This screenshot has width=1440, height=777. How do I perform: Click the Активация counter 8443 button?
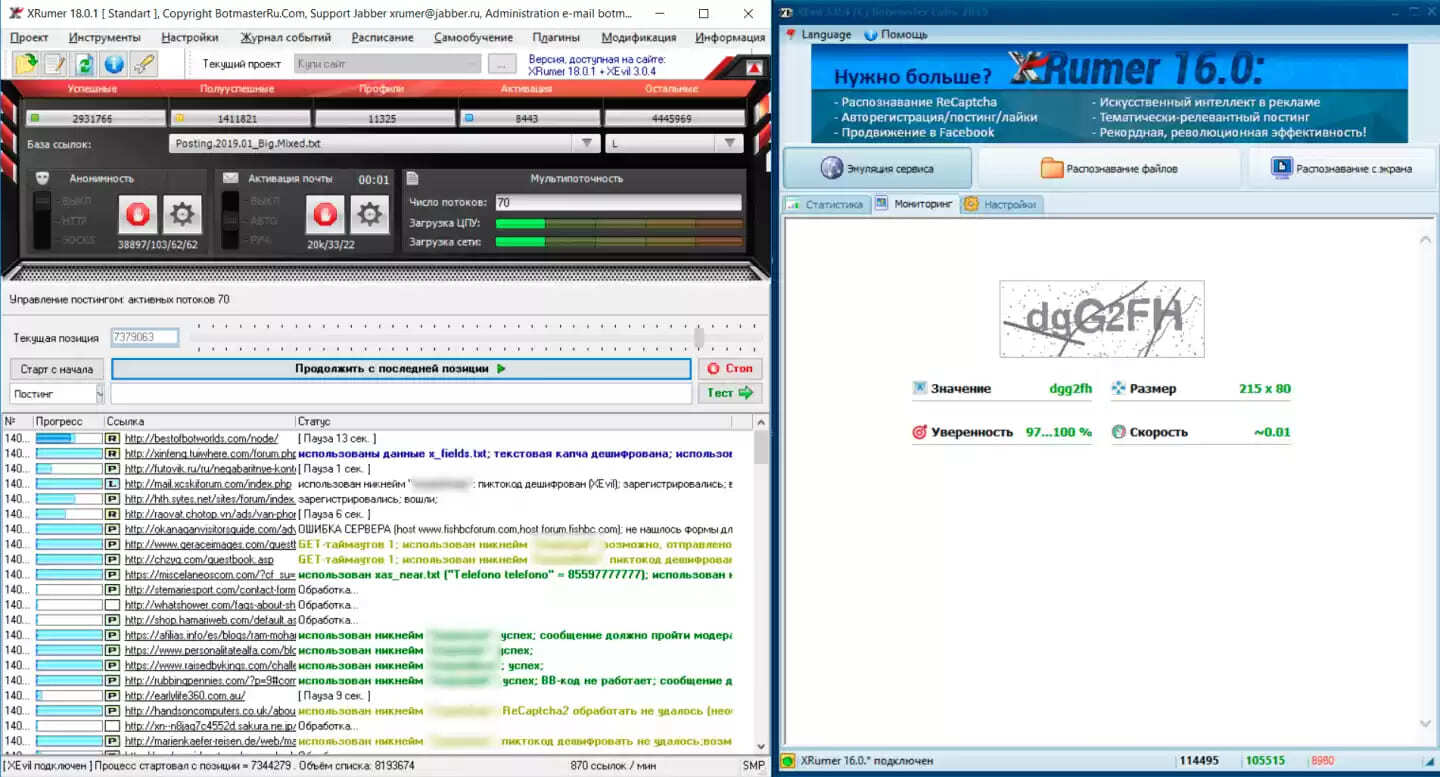[x=529, y=118]
